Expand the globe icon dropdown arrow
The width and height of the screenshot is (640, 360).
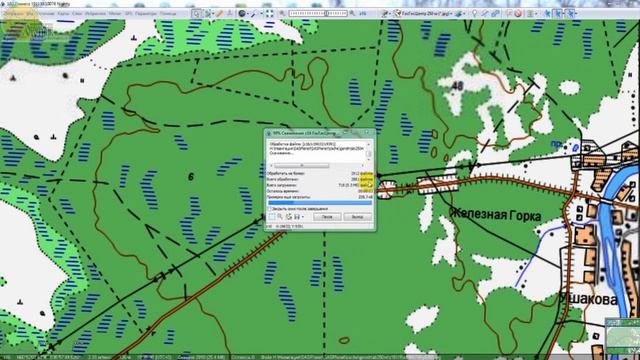click(248, 14)
